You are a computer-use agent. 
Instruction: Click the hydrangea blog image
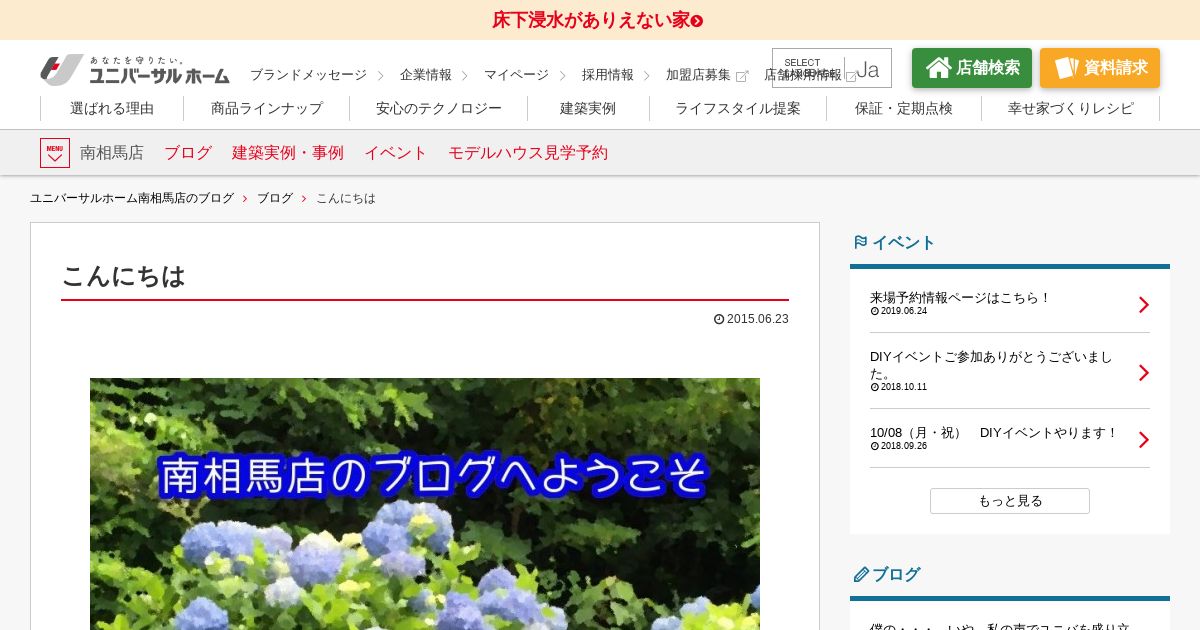(x=425, y=504)
